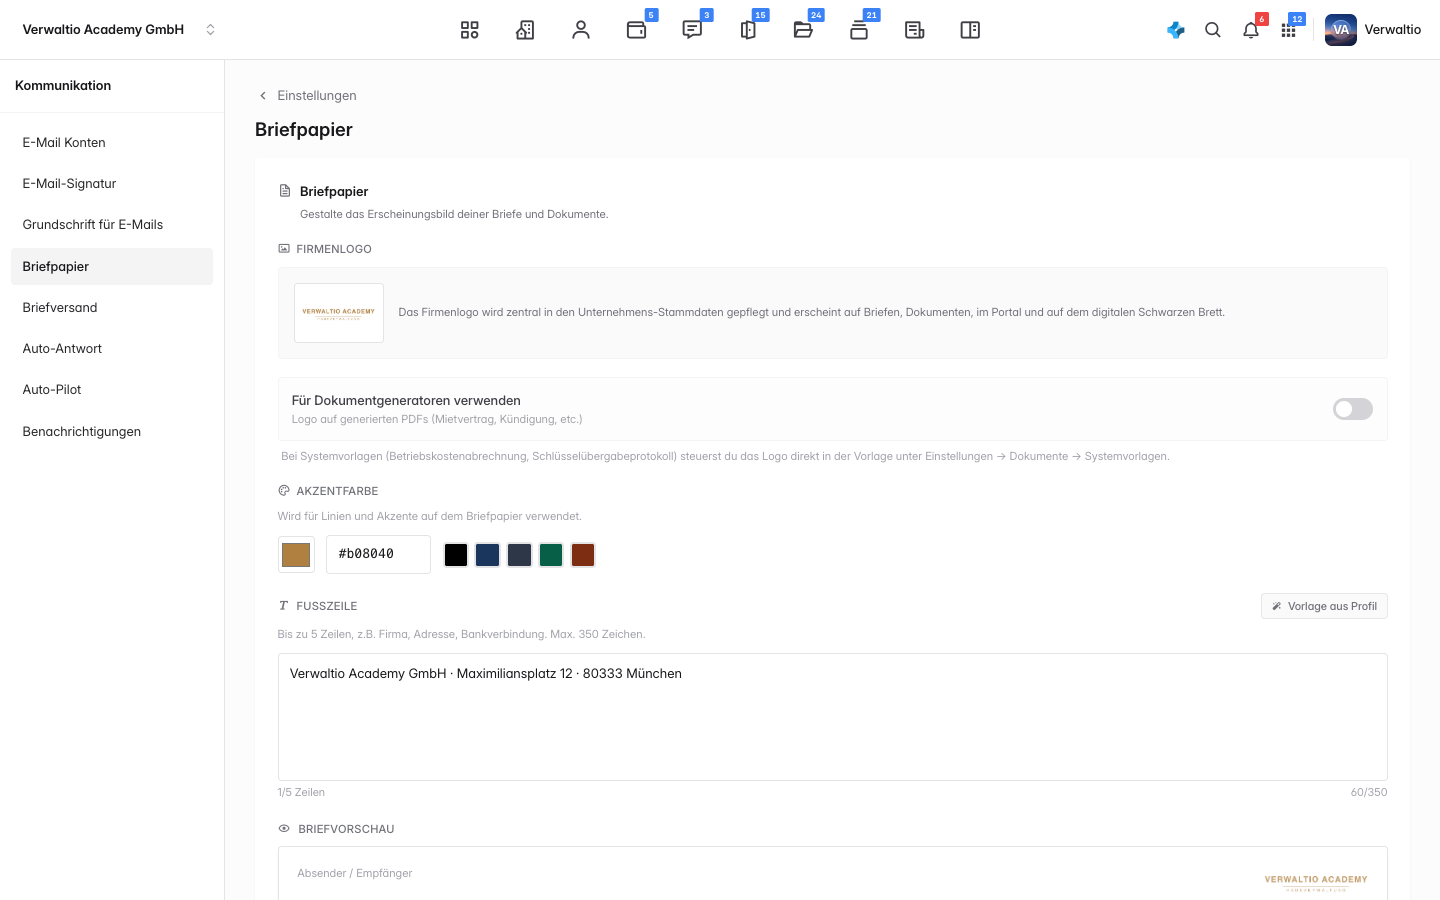The width and height of the screenshot is (1440, 900).
Task: Select Grundschrift für E-Mails sidebar item
Action: click(x=112, y=225)
